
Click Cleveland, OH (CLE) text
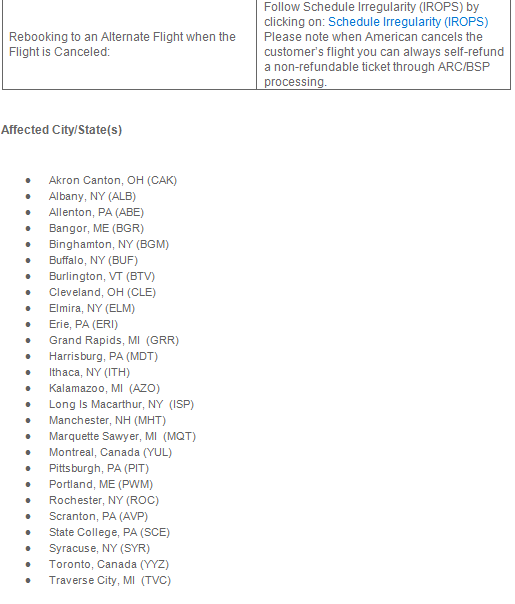pos(102,292)
